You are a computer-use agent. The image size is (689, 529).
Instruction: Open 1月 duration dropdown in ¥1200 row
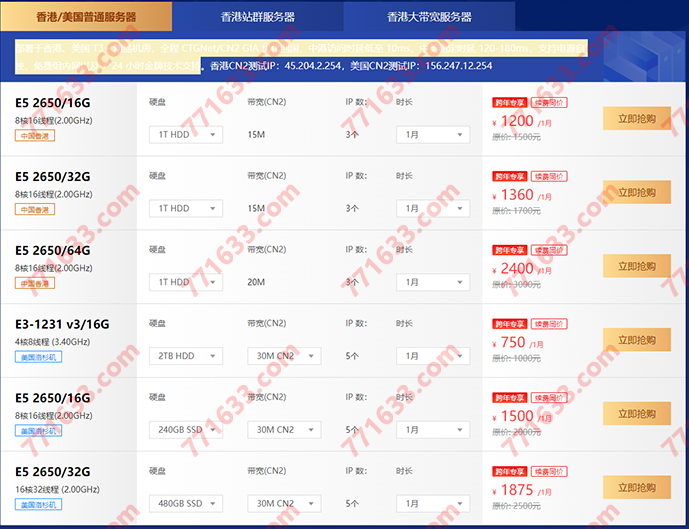tap(433, 135)
